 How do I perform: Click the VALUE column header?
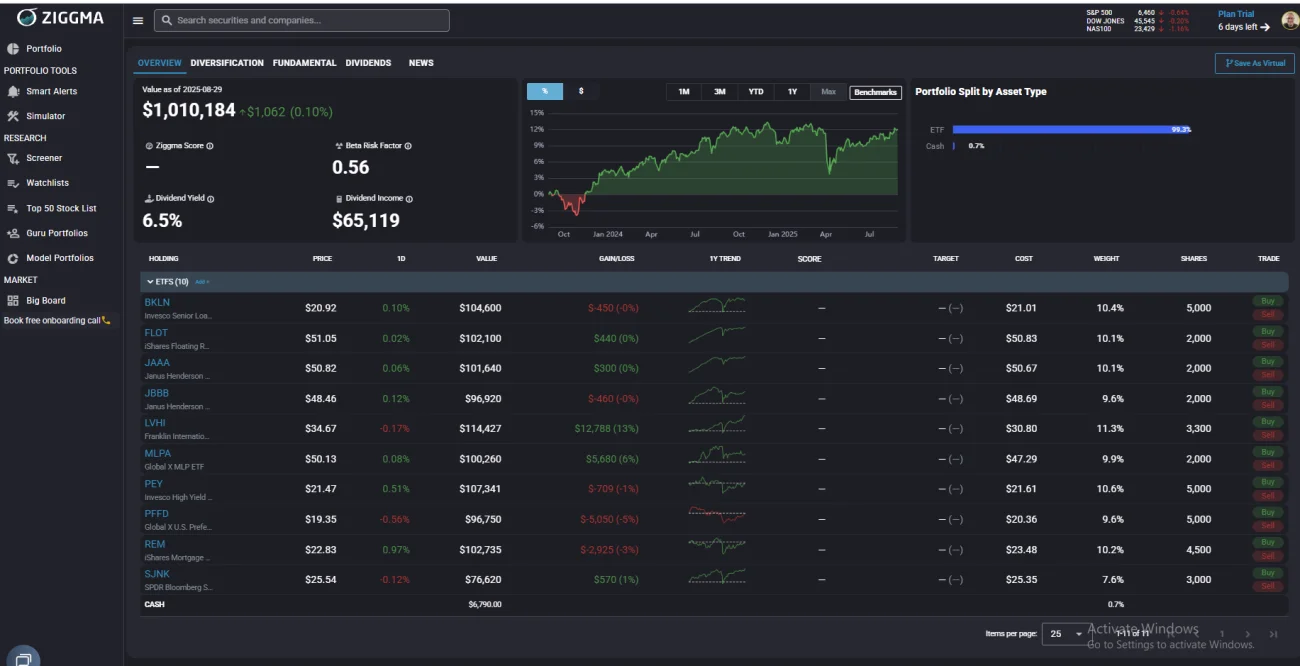tap(487, 259)
